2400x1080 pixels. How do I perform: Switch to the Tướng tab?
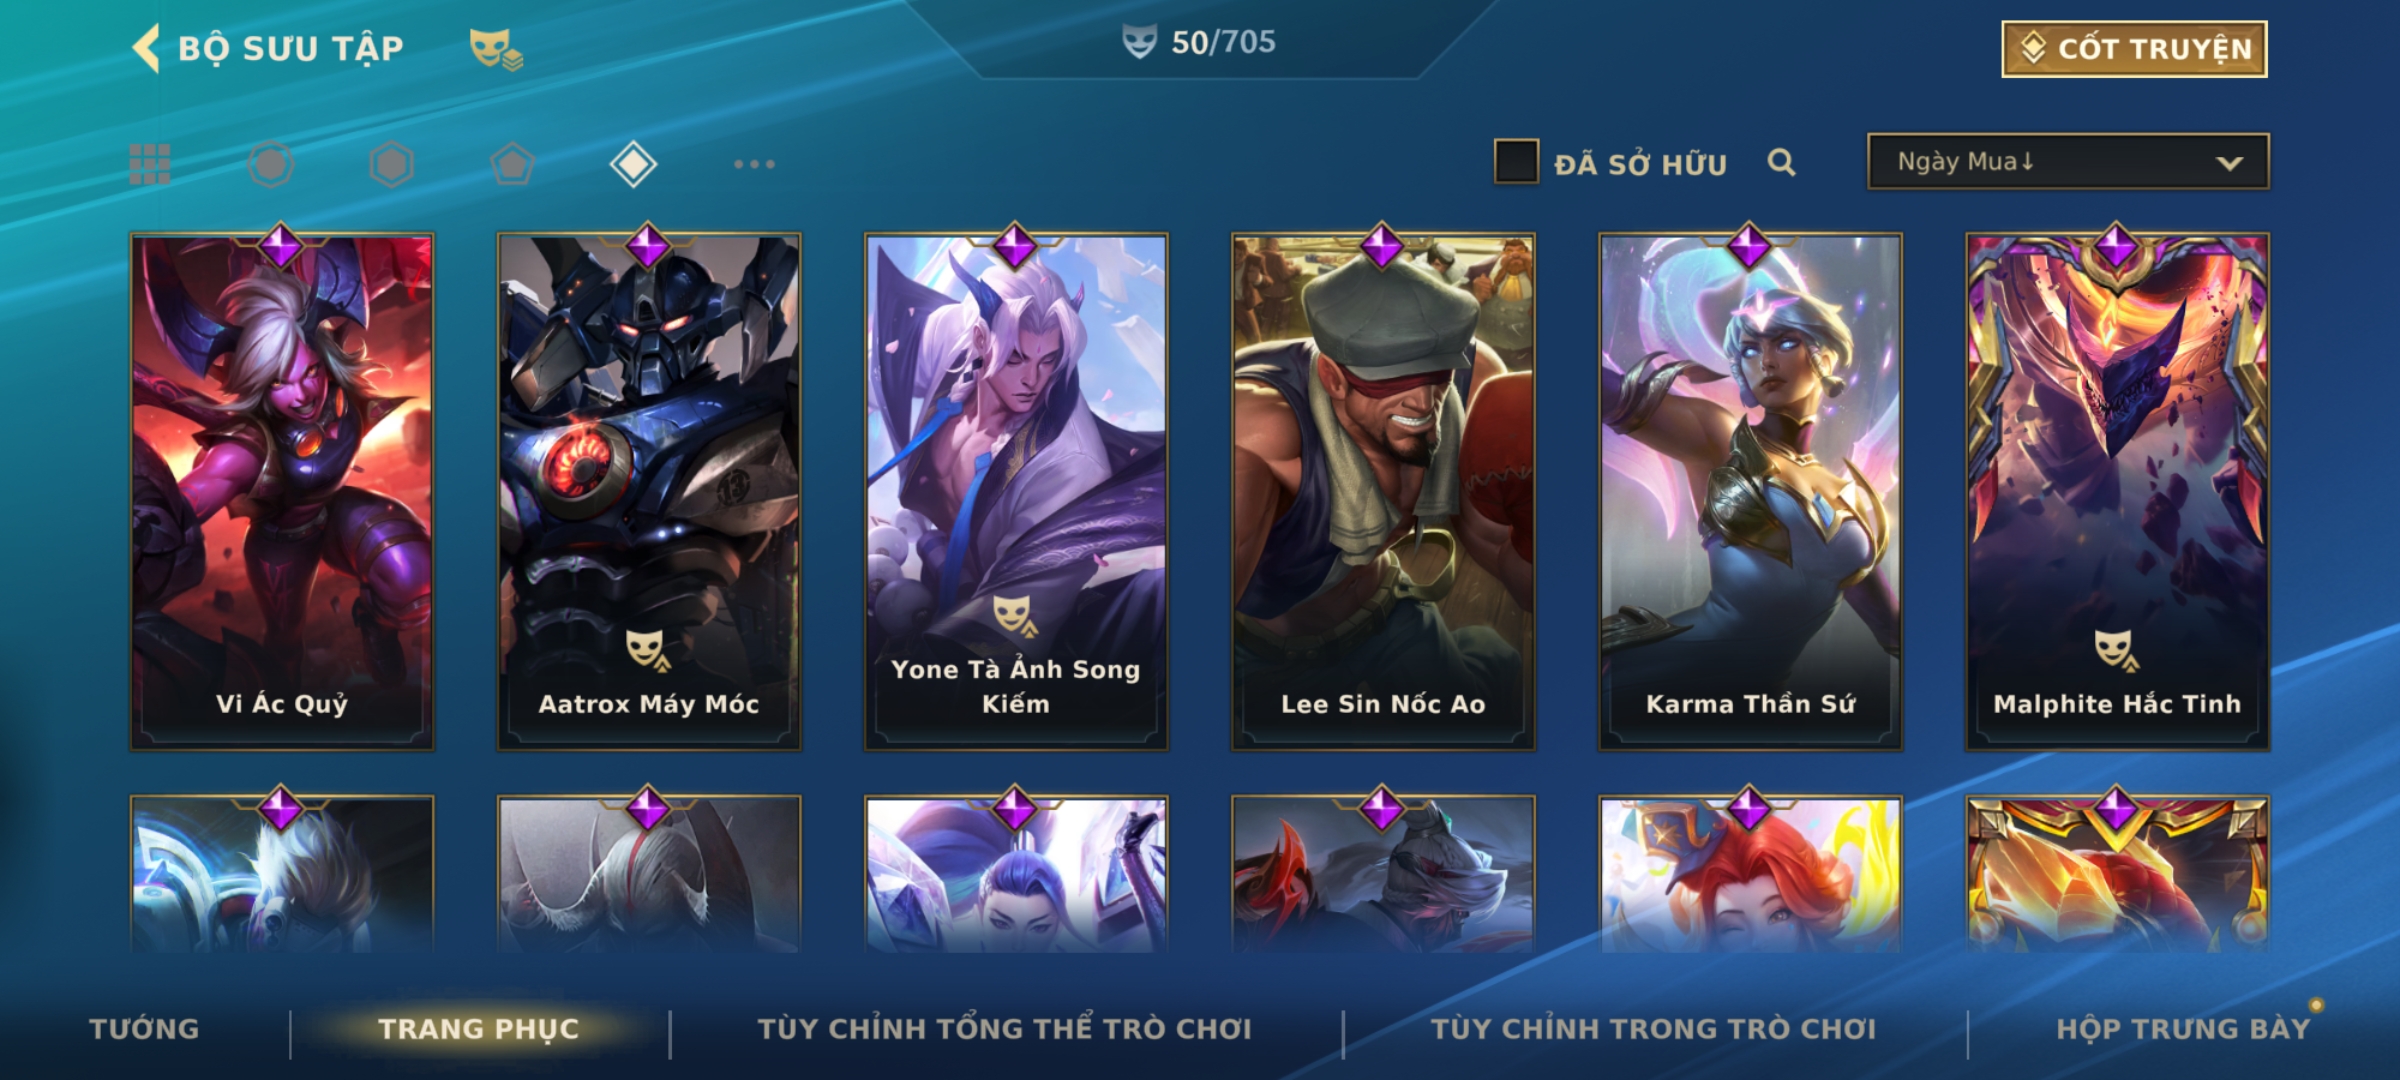[x=144, y=1029]
